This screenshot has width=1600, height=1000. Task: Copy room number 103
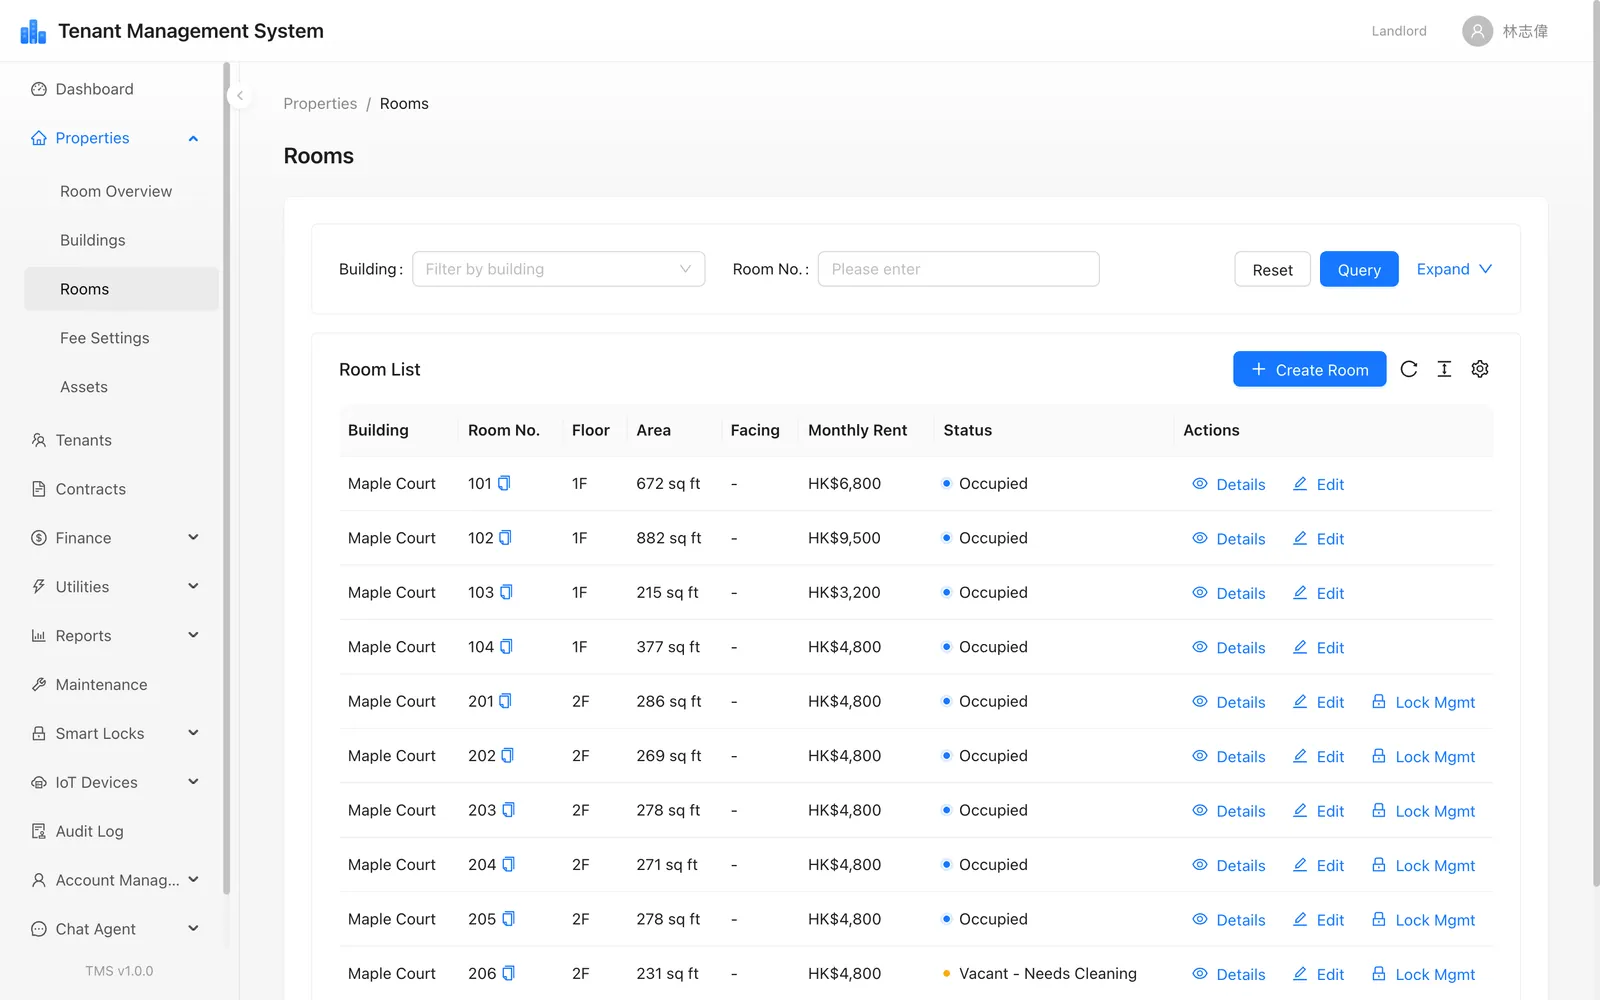click(506, 592)
